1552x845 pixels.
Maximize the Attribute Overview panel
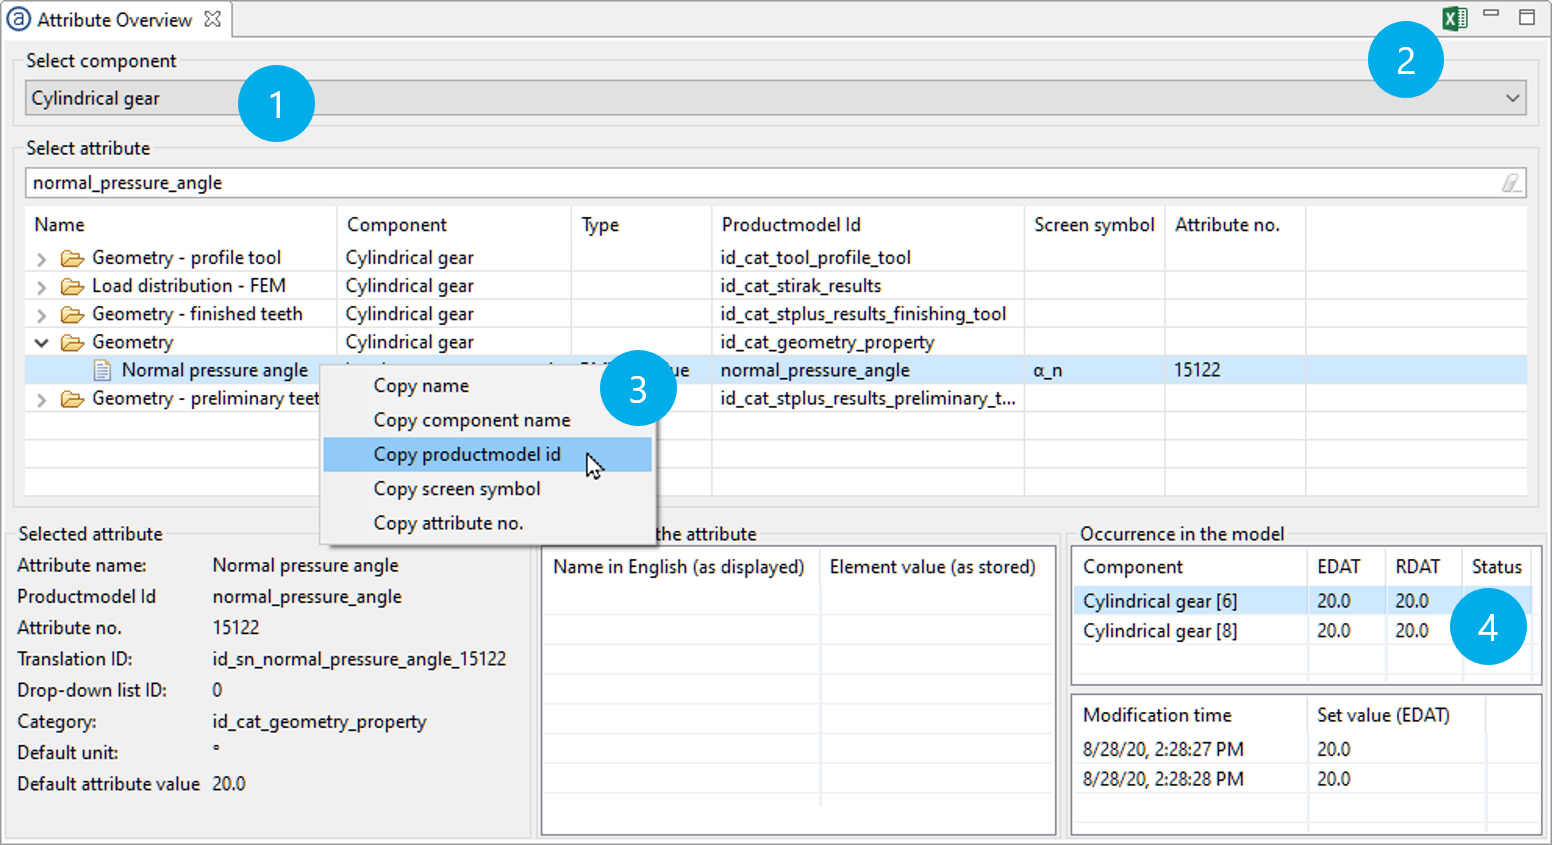pos(1526,17)
